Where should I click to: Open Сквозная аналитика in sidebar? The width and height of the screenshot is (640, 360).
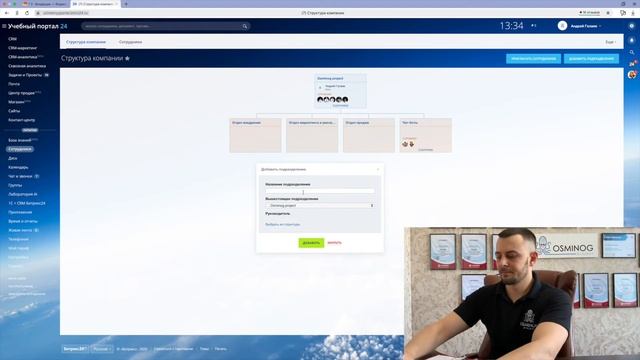click(x=27, y=66)
